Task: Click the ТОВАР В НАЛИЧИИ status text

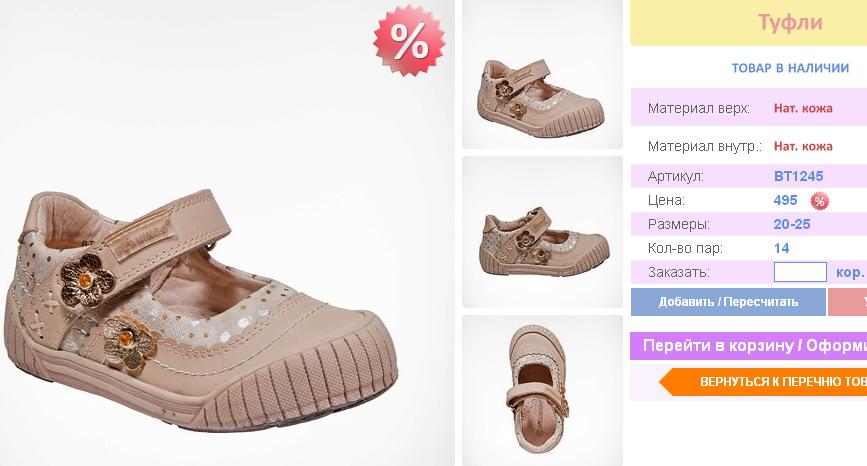Action: pos(790,68)
